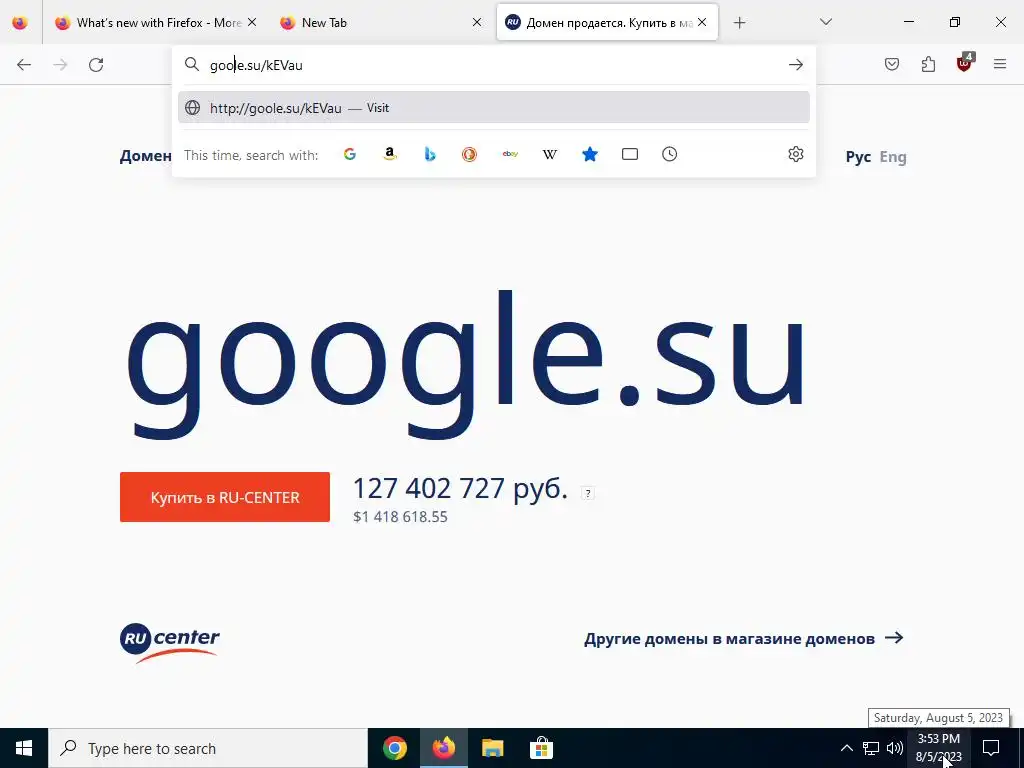Open the volume speaker icon
The image size is (1024, 768).
tap(895, 748)
